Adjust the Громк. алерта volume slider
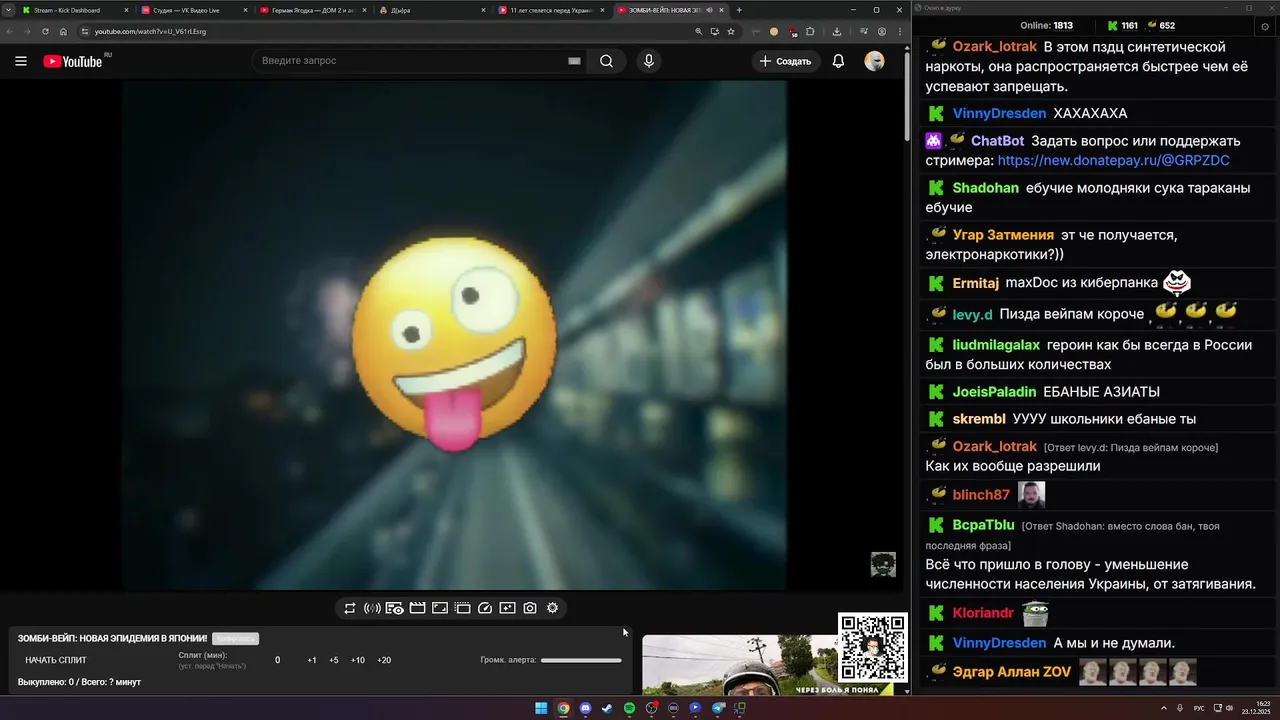Image resolution: width=1280 pixels, height=720 pixels. (x=581, y=660)
